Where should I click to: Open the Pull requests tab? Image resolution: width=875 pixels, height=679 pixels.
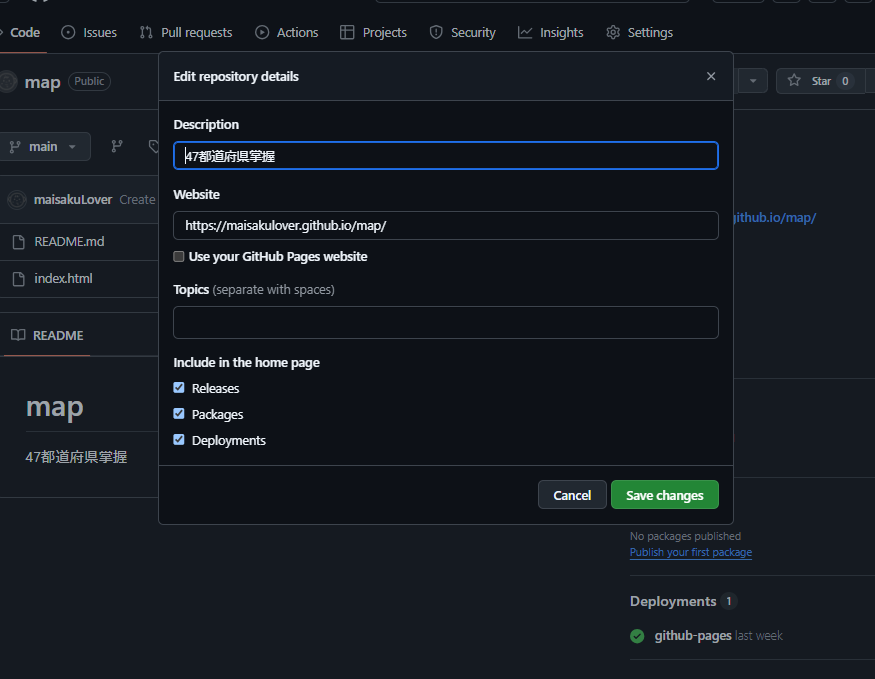(x=186, y=32)
